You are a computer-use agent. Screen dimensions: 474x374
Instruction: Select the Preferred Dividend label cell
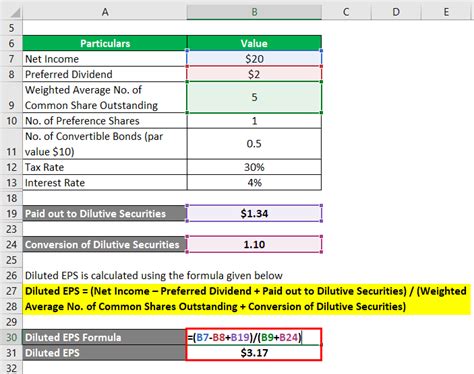[105, 74]
